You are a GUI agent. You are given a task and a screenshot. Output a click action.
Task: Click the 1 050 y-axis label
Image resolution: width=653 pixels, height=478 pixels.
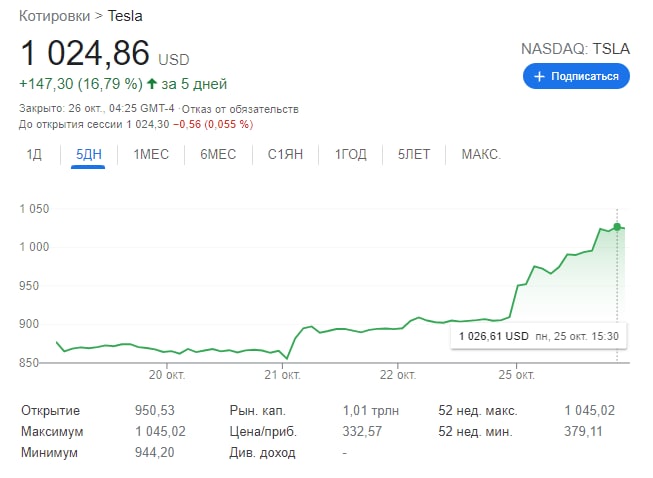click(x=34, y=209)
